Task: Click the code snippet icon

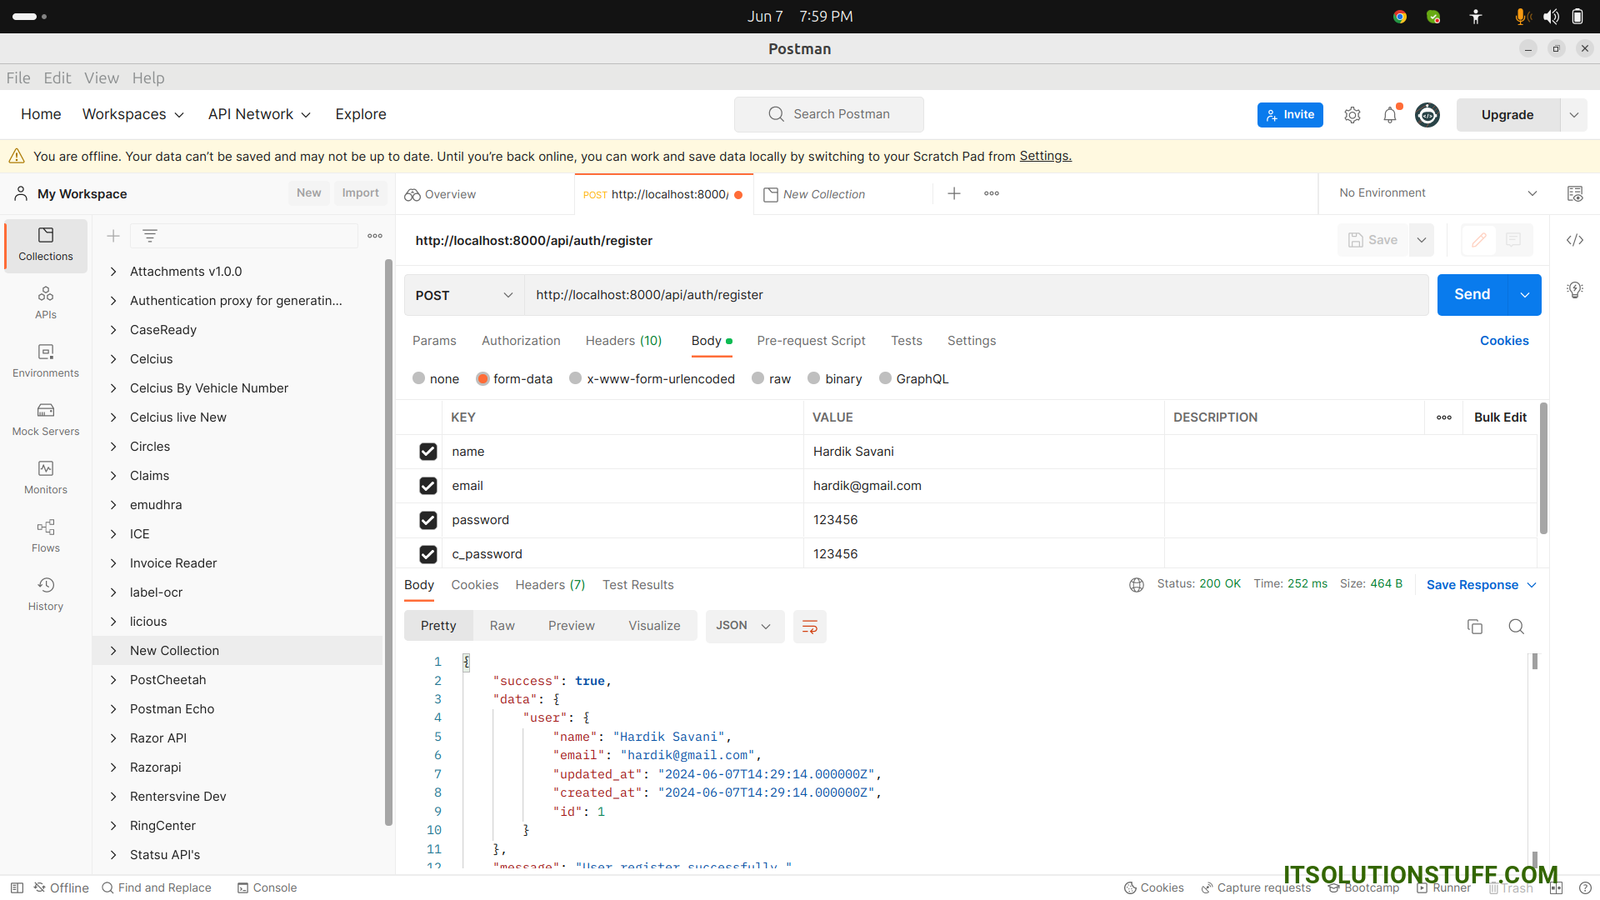Action: pos(1574,240)
